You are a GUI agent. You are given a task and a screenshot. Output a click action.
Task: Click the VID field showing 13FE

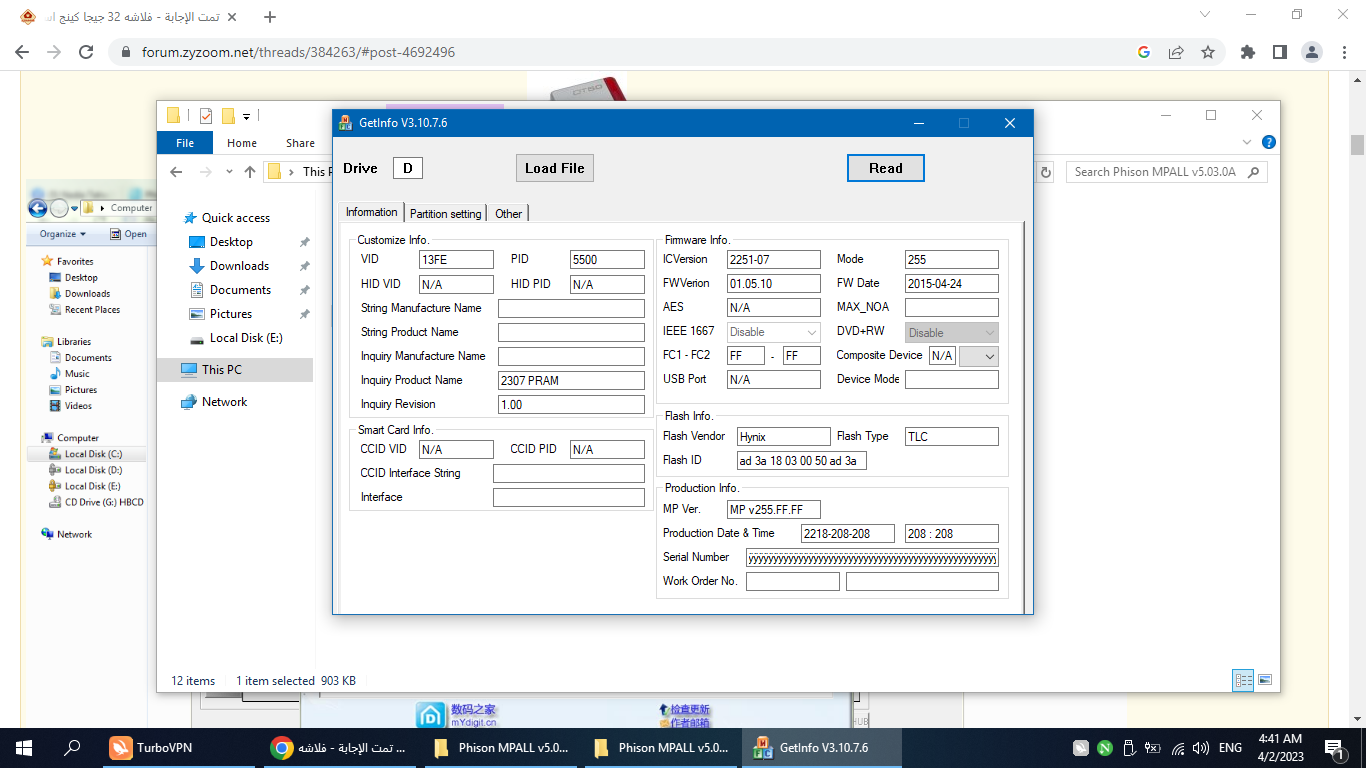click(456, 259)
